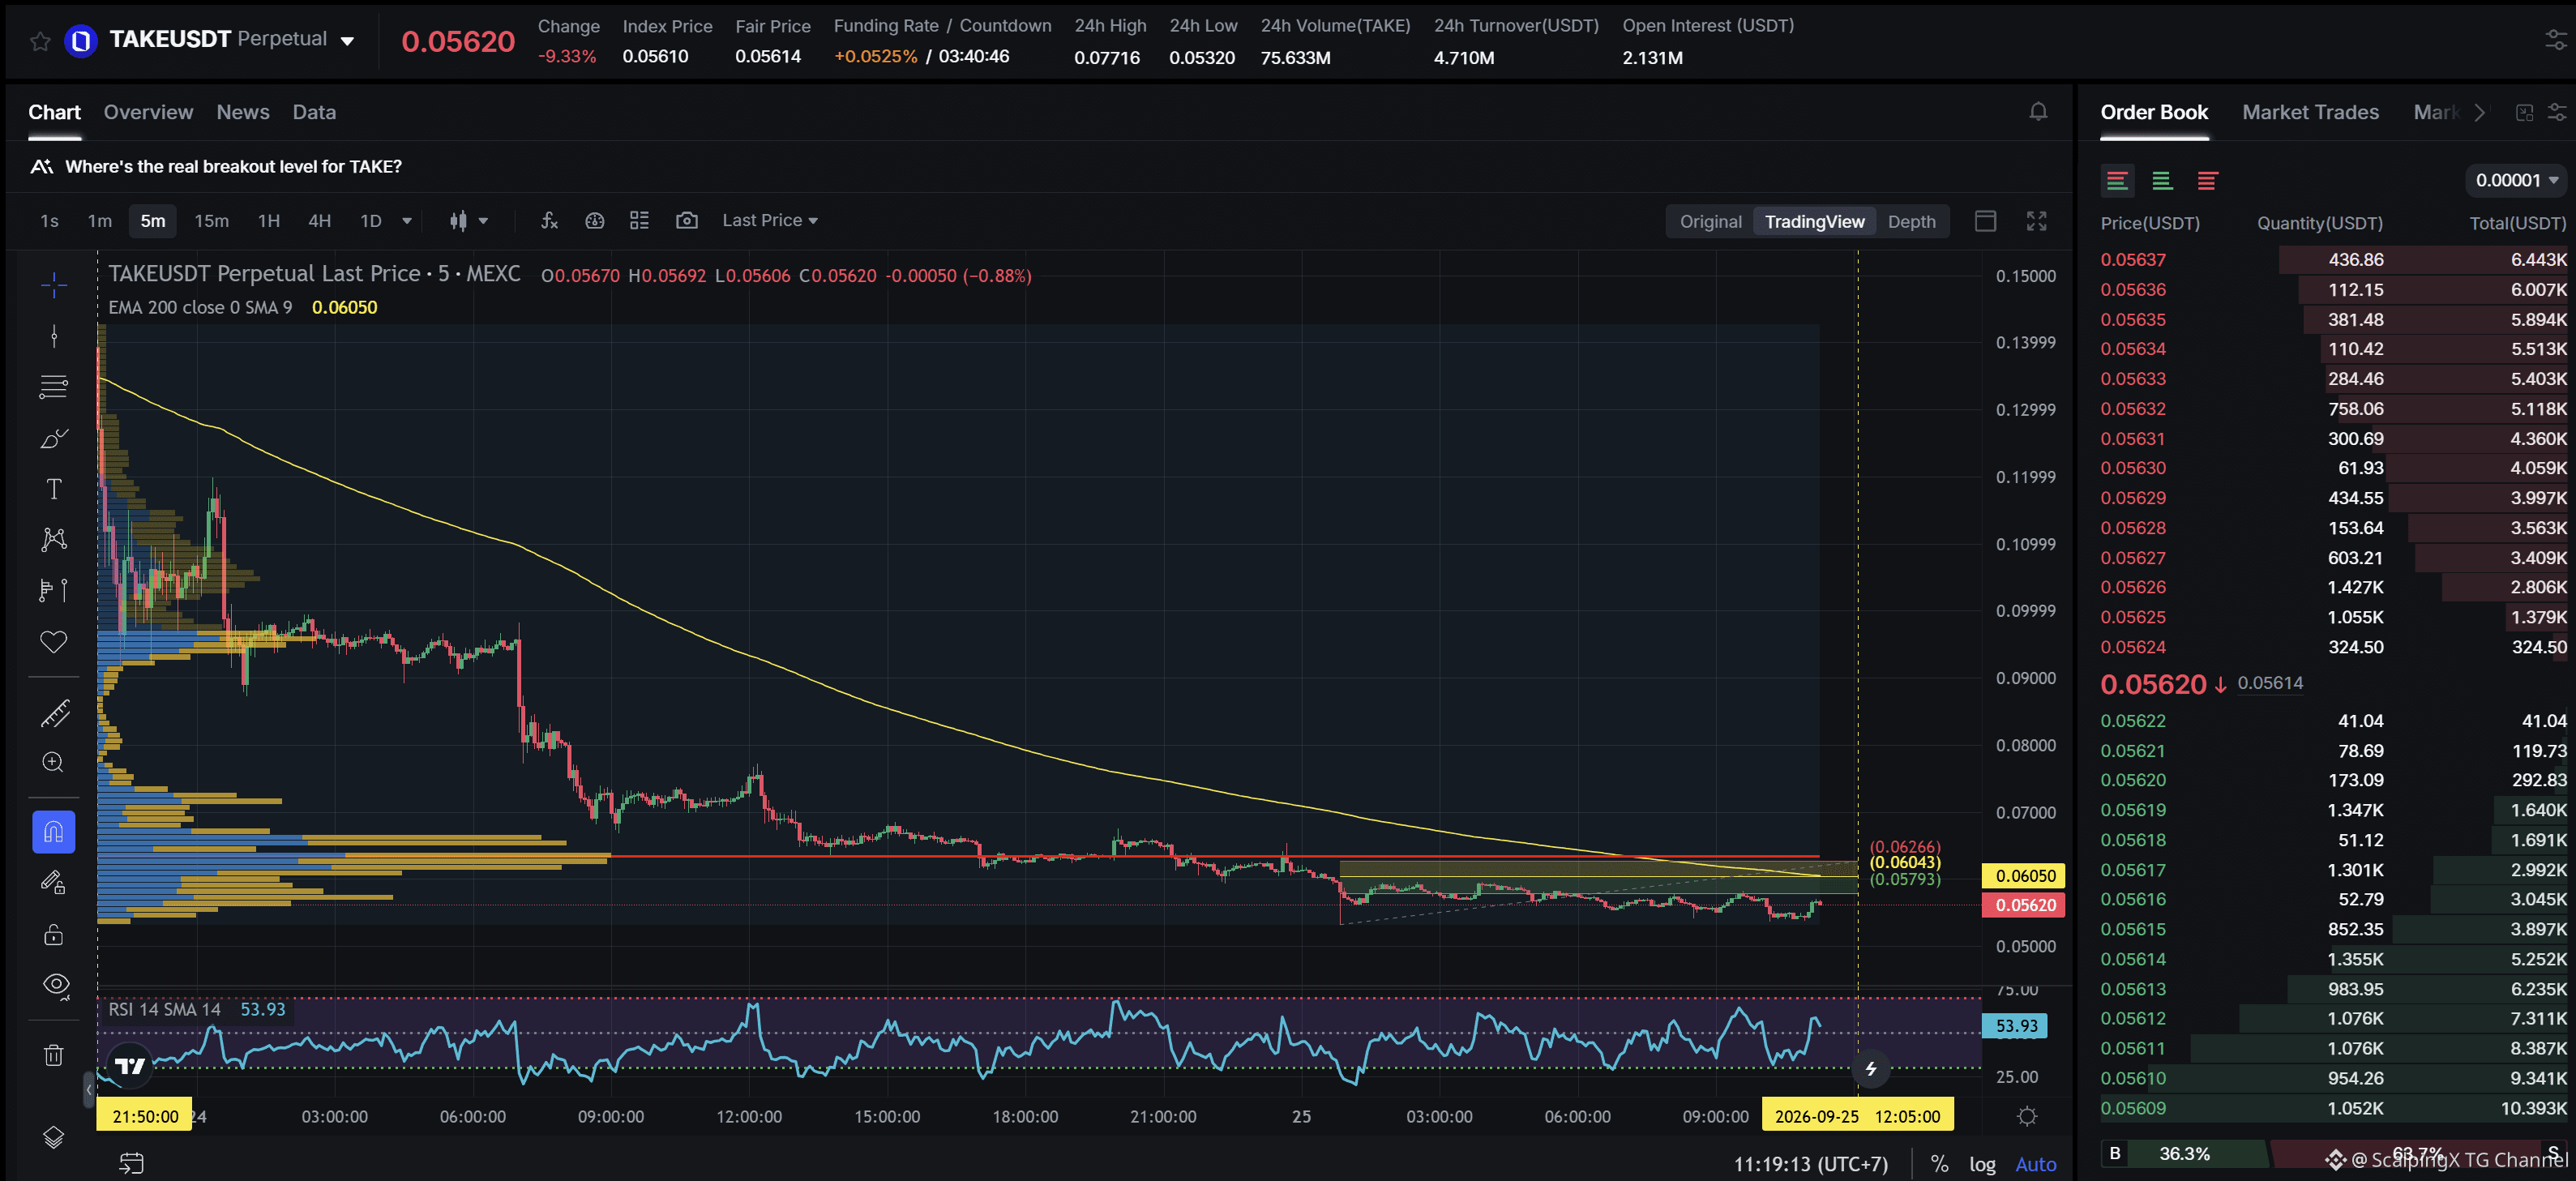Take a chart snapshot with camera icon
Viewport: 2576px width, 1181px height.
pyautogui.click(x=687, y=221)
